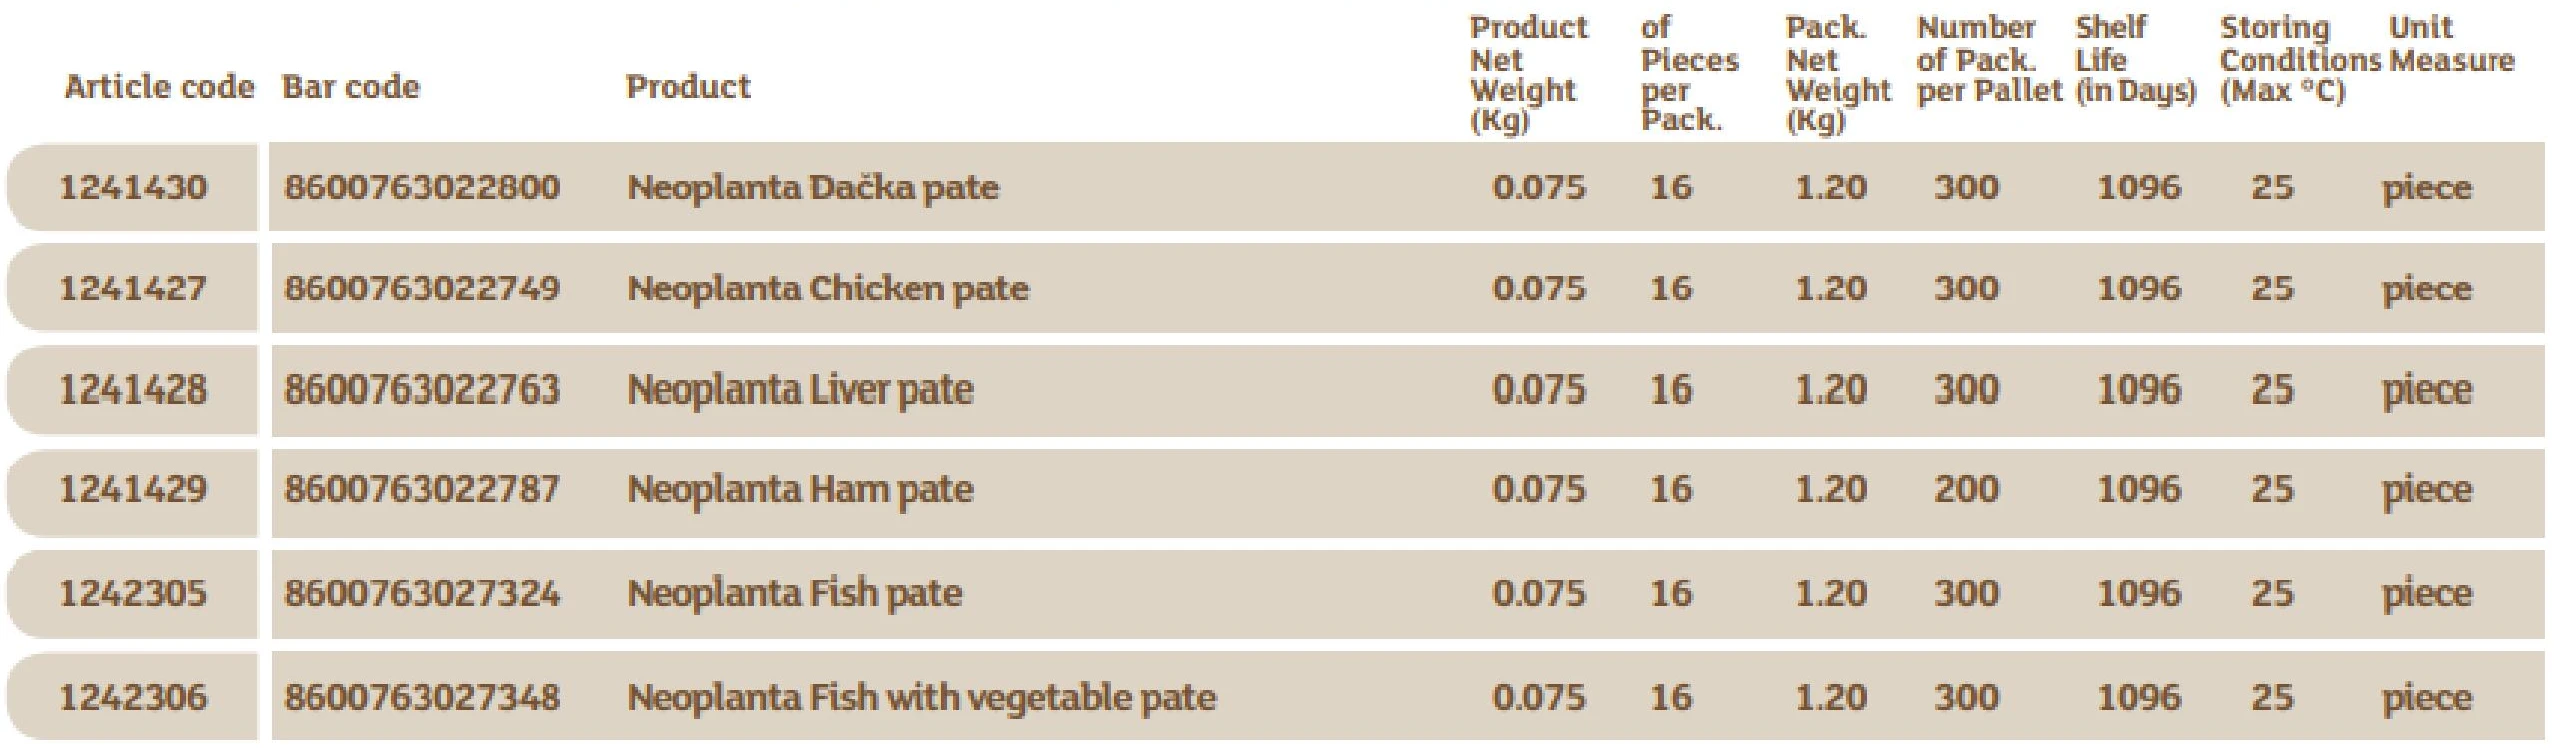Screen dimensions: 2554x748
Task: Click the Bar code column header
Action: coord(351,87)
